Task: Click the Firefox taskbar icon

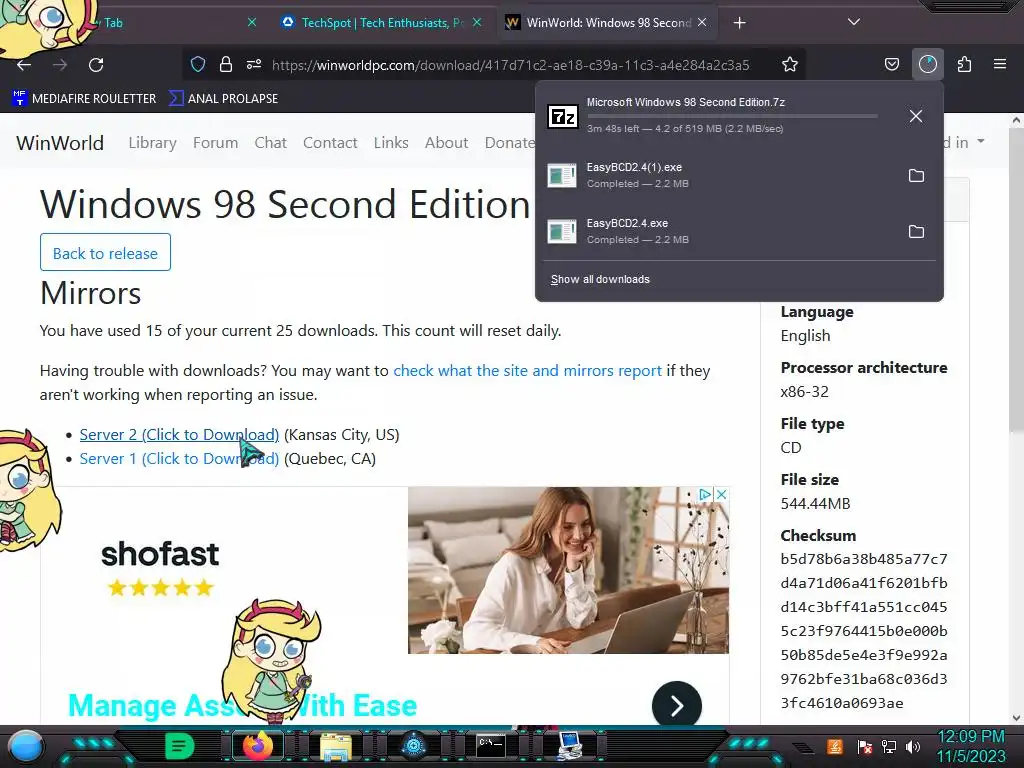Action: (x=258, y=746)
